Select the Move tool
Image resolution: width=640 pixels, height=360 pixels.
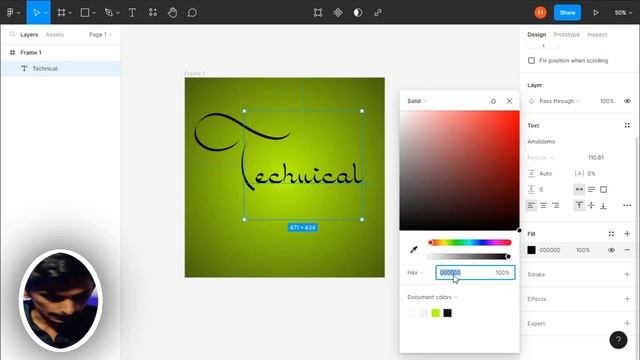(36, 13)
